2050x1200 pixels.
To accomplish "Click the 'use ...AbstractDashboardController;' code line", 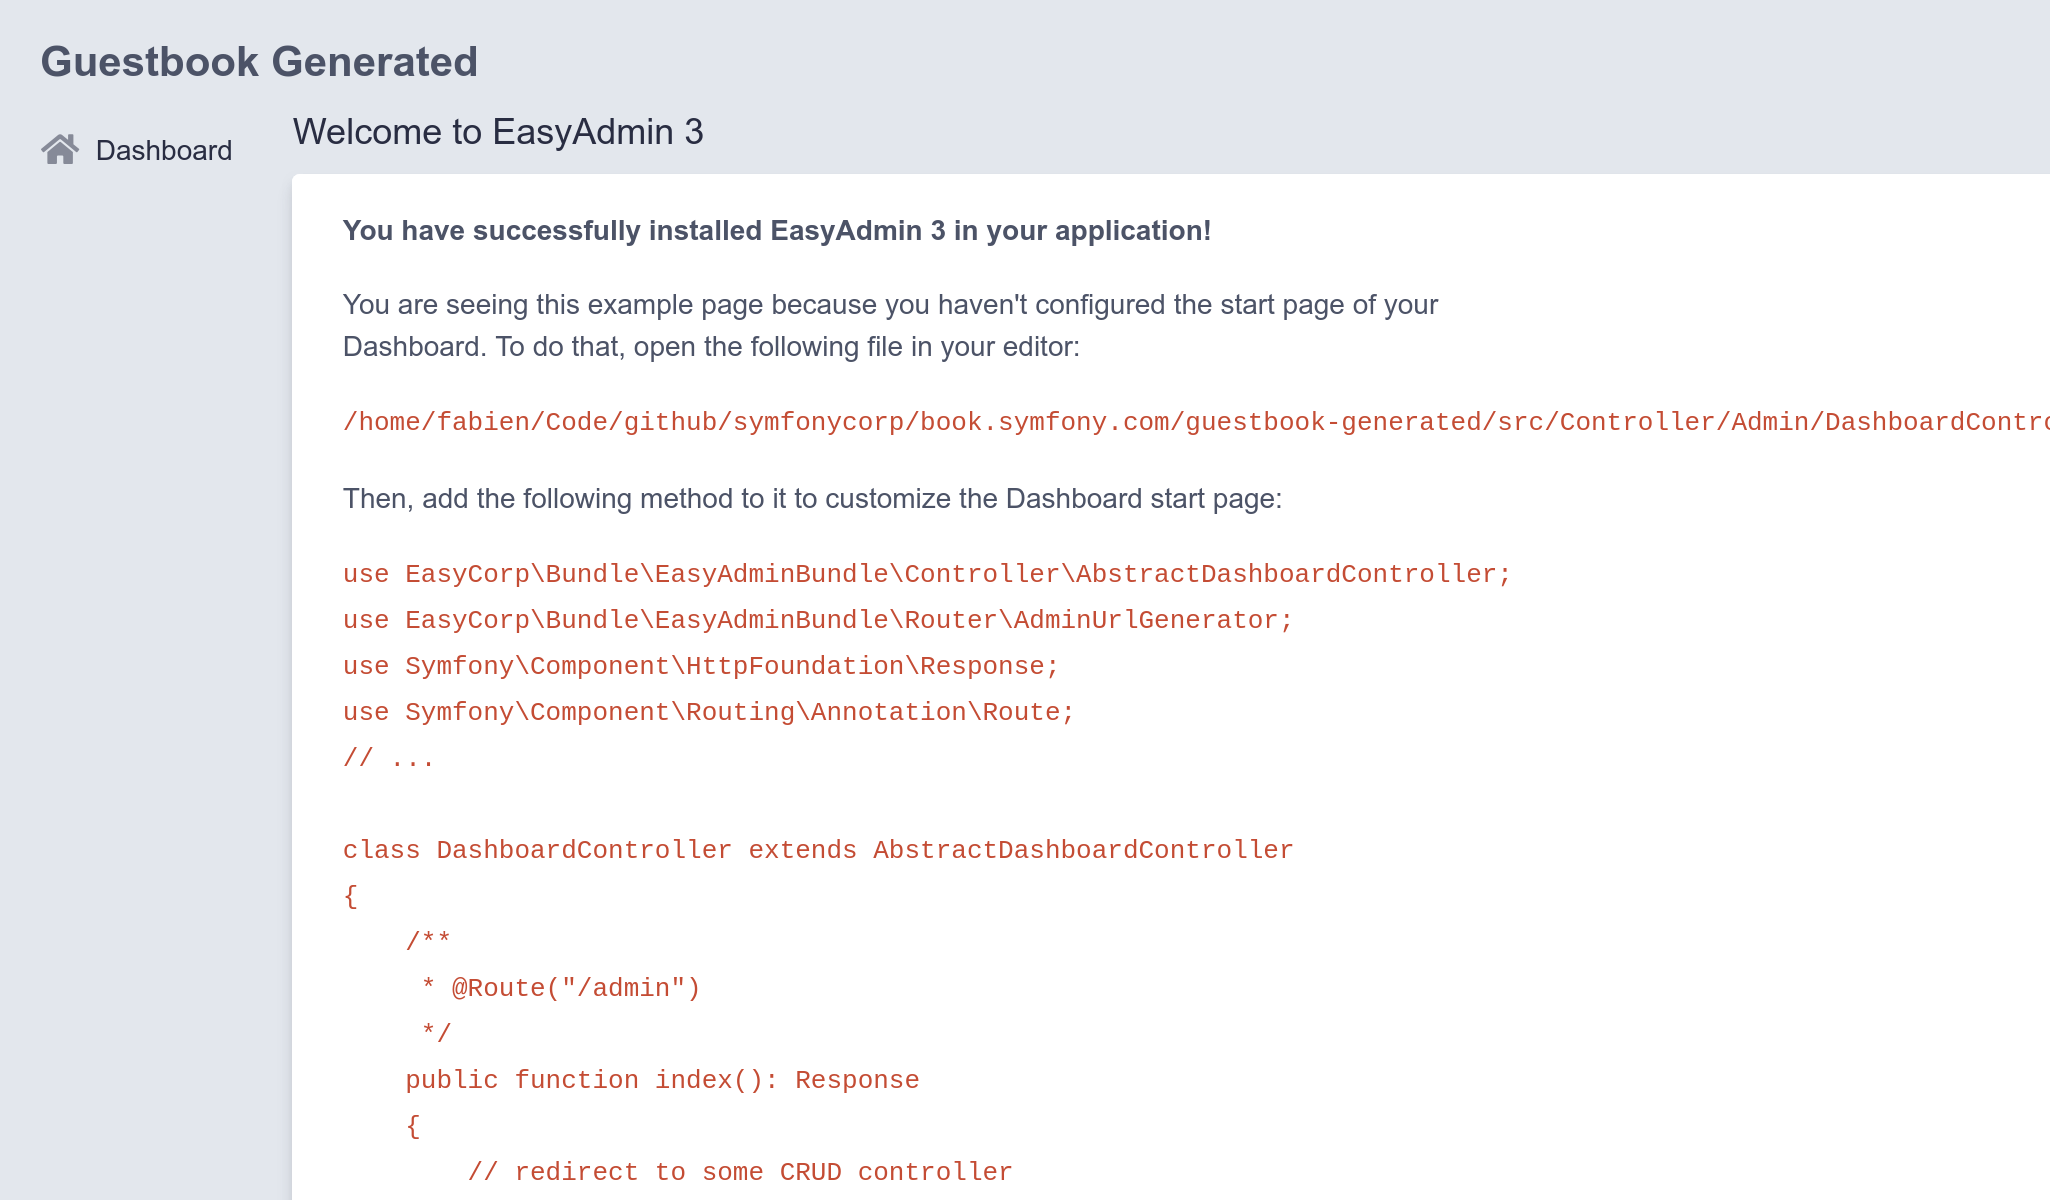I will pos(927,574).
